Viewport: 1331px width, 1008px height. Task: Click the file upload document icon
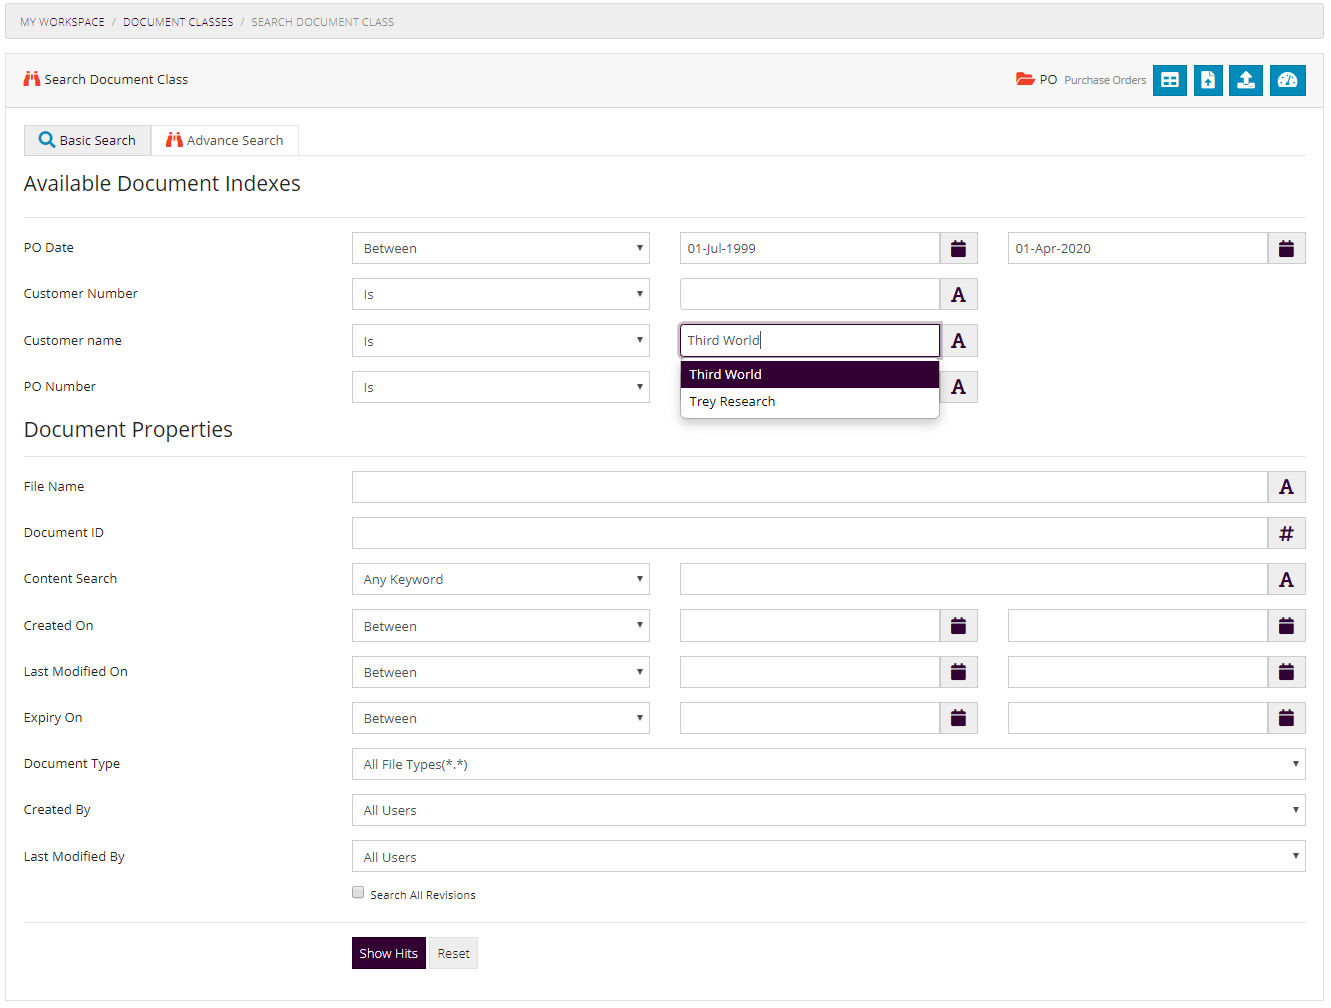(1208, 80)
